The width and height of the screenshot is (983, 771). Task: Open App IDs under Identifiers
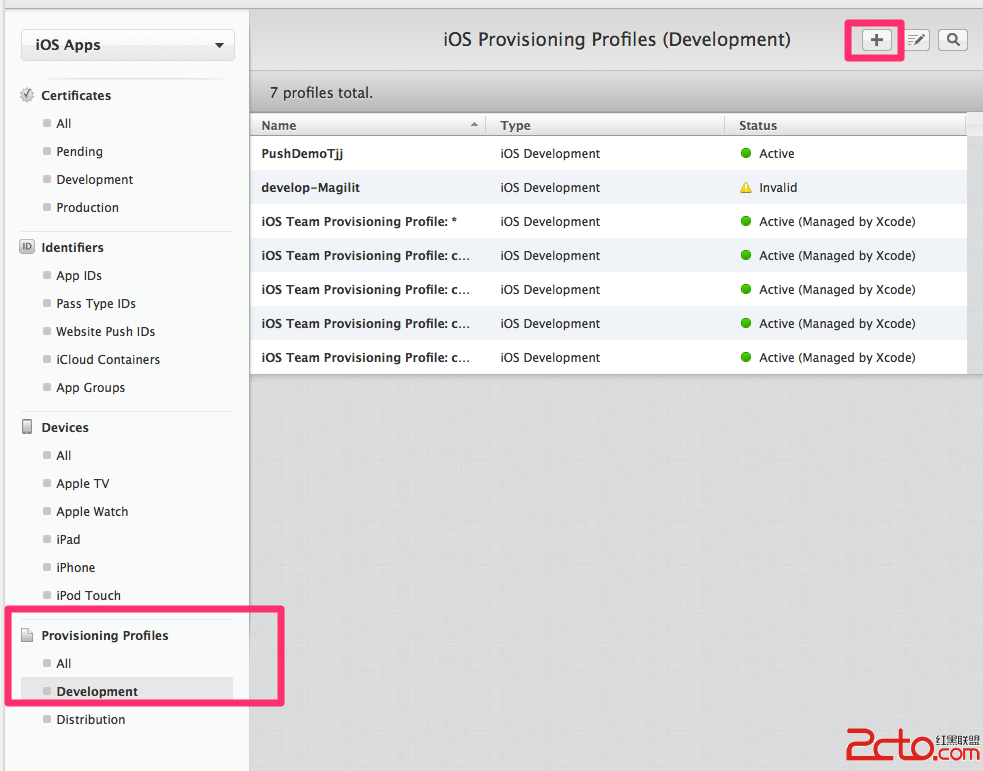pyautogui.click(x=79, y=275)
